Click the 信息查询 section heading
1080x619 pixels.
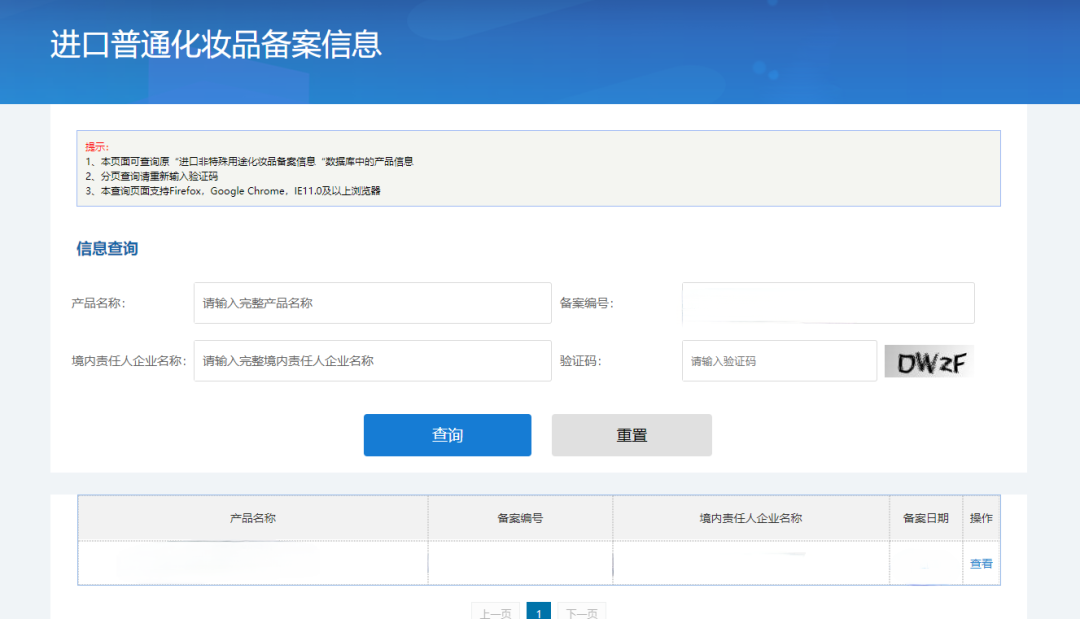107,249
